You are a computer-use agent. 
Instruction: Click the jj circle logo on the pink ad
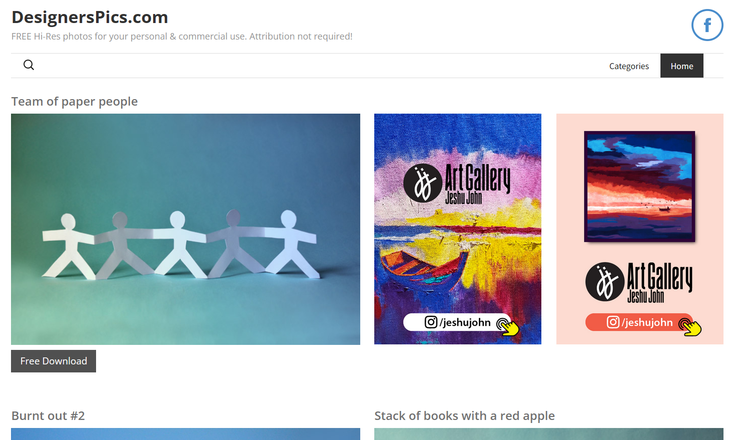(x=605, y=281)
